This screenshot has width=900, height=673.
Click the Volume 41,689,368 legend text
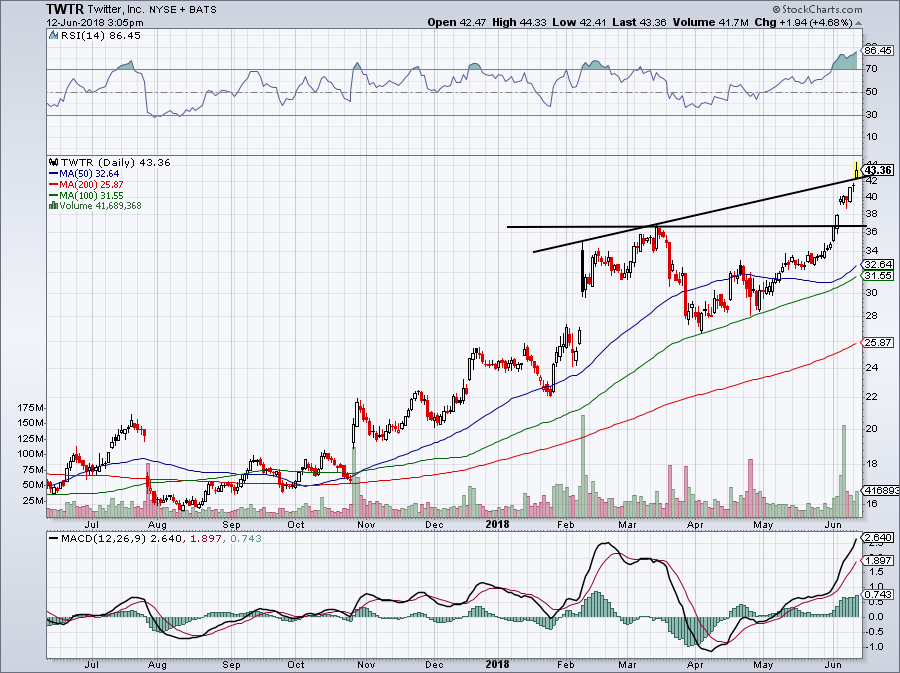point(100,206)
